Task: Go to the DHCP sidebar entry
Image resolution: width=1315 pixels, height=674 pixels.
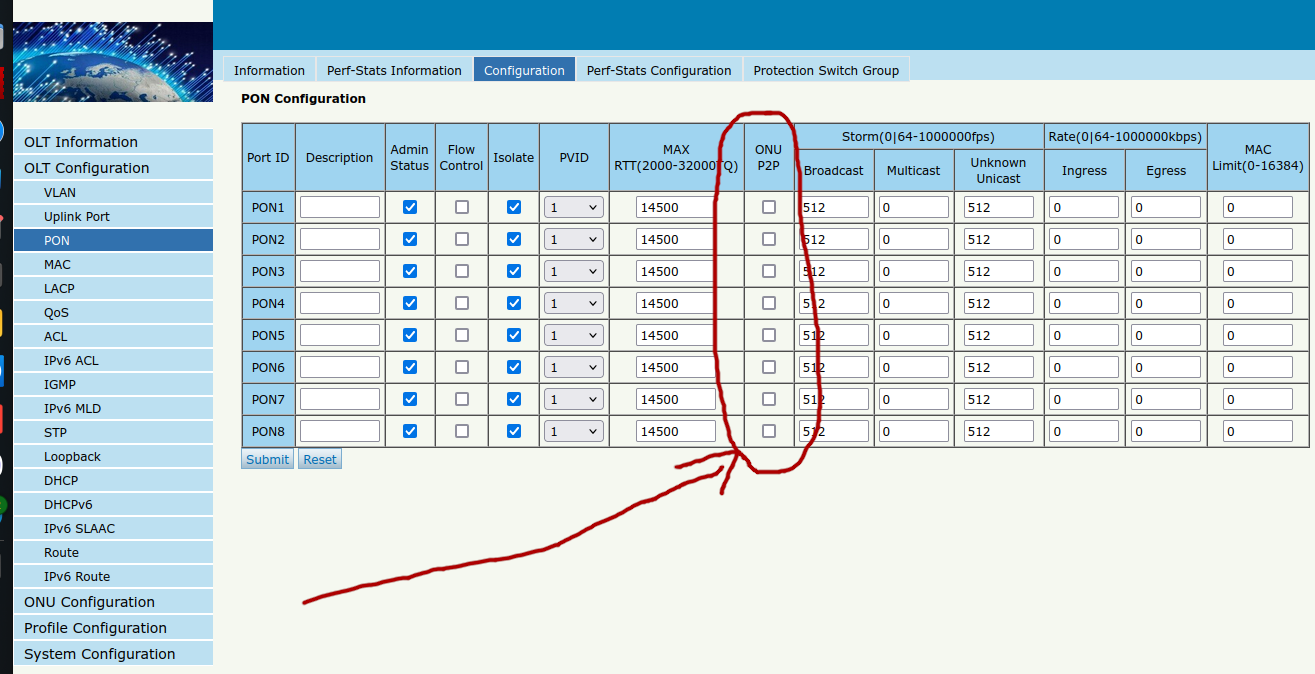Action: 61,480
